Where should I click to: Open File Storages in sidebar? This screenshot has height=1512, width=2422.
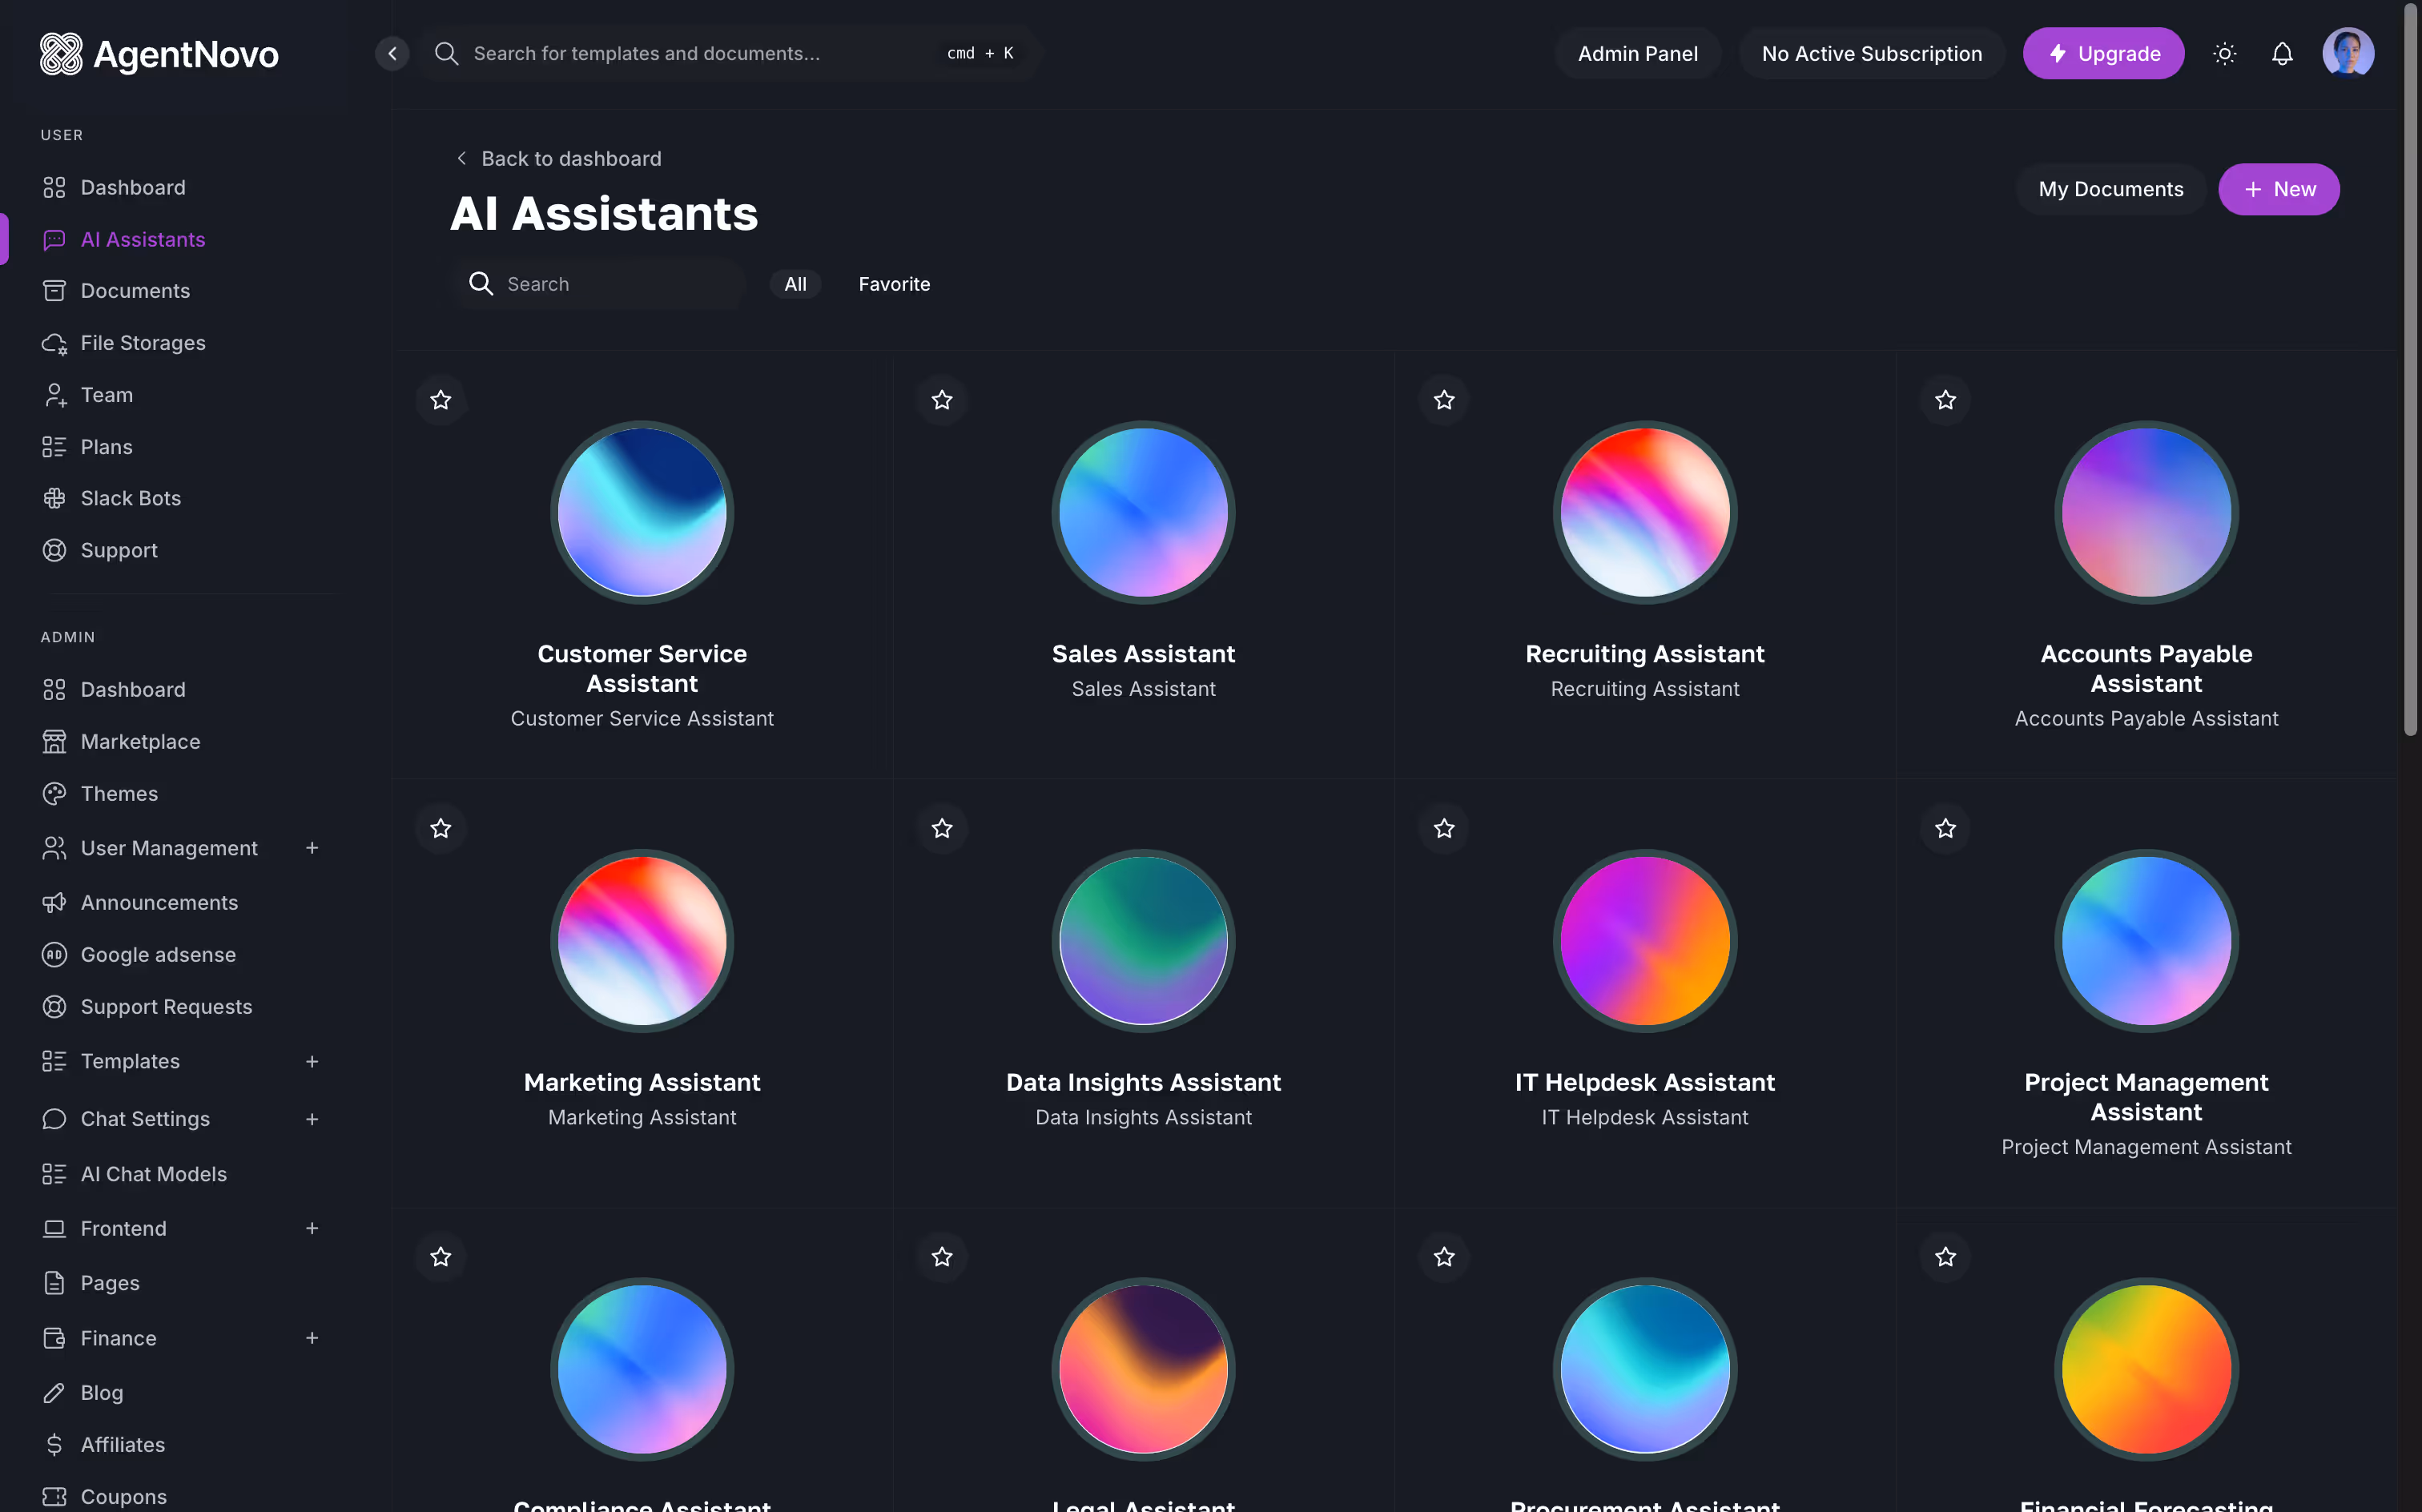(x=143, y=343)
